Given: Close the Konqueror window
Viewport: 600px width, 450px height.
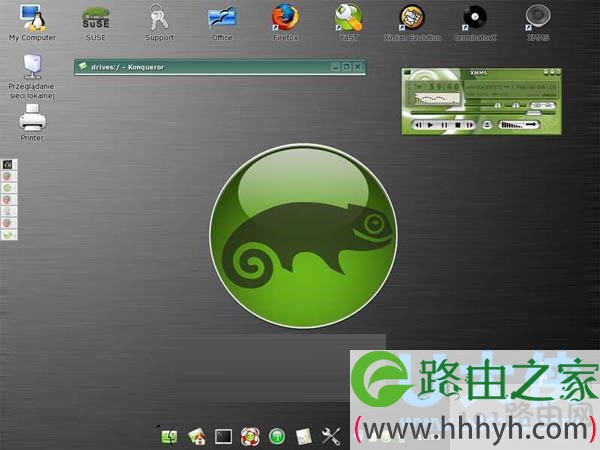Looking at the screenshot, I should click(357, 67).
